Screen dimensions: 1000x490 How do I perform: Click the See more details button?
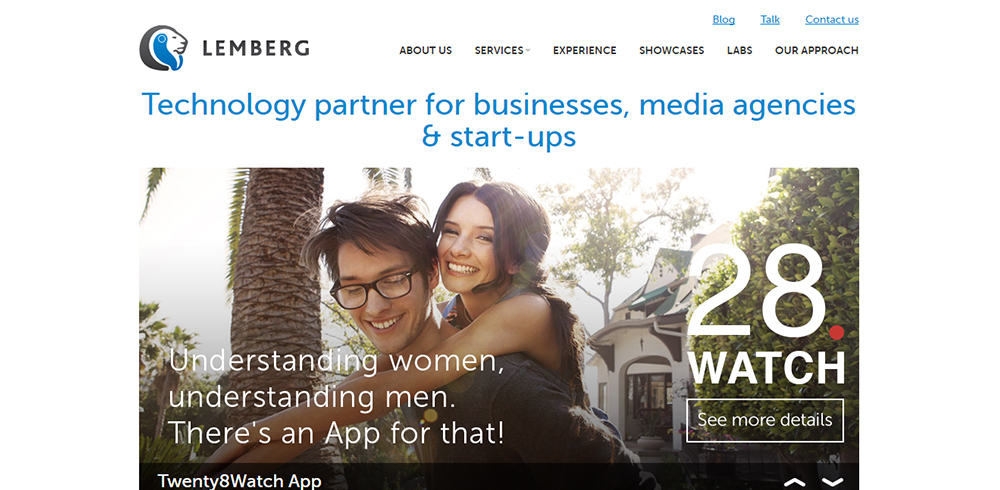pyautogui.click(x=765, y=420)
